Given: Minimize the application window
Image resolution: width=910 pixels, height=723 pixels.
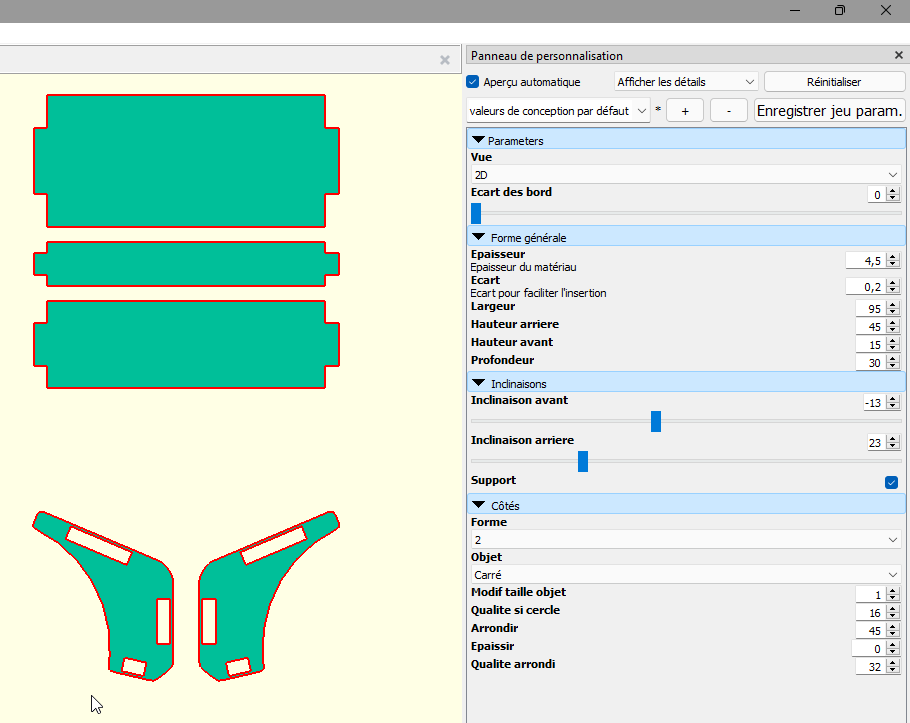Looking at the screenshot, I should 794,11.
